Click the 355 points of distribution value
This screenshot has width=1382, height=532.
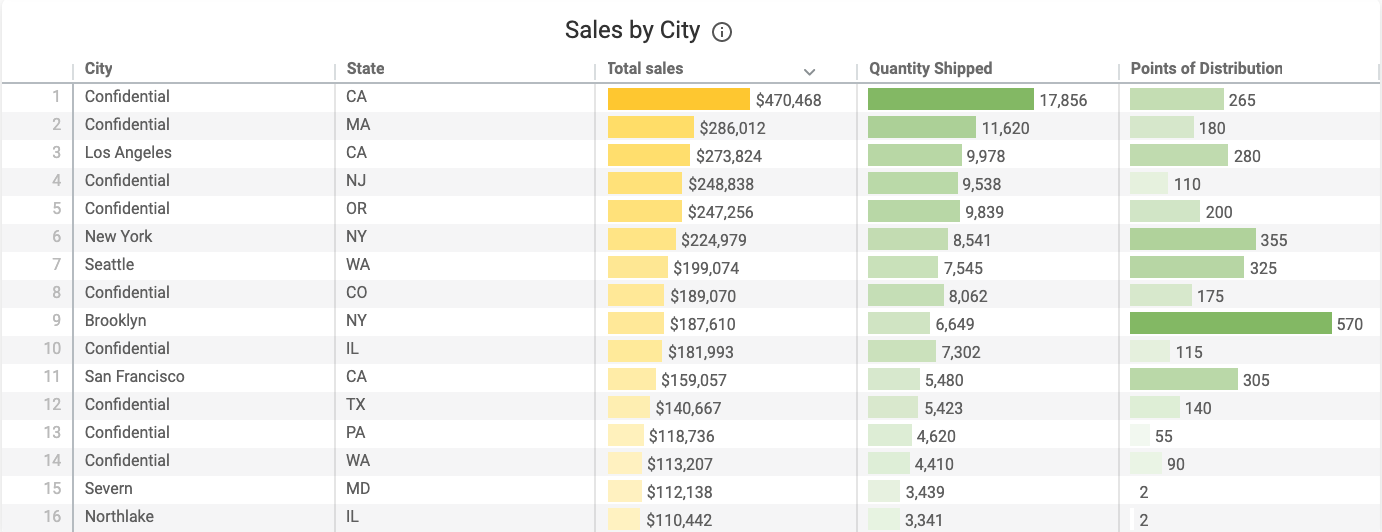click(x=1274, y=240)
